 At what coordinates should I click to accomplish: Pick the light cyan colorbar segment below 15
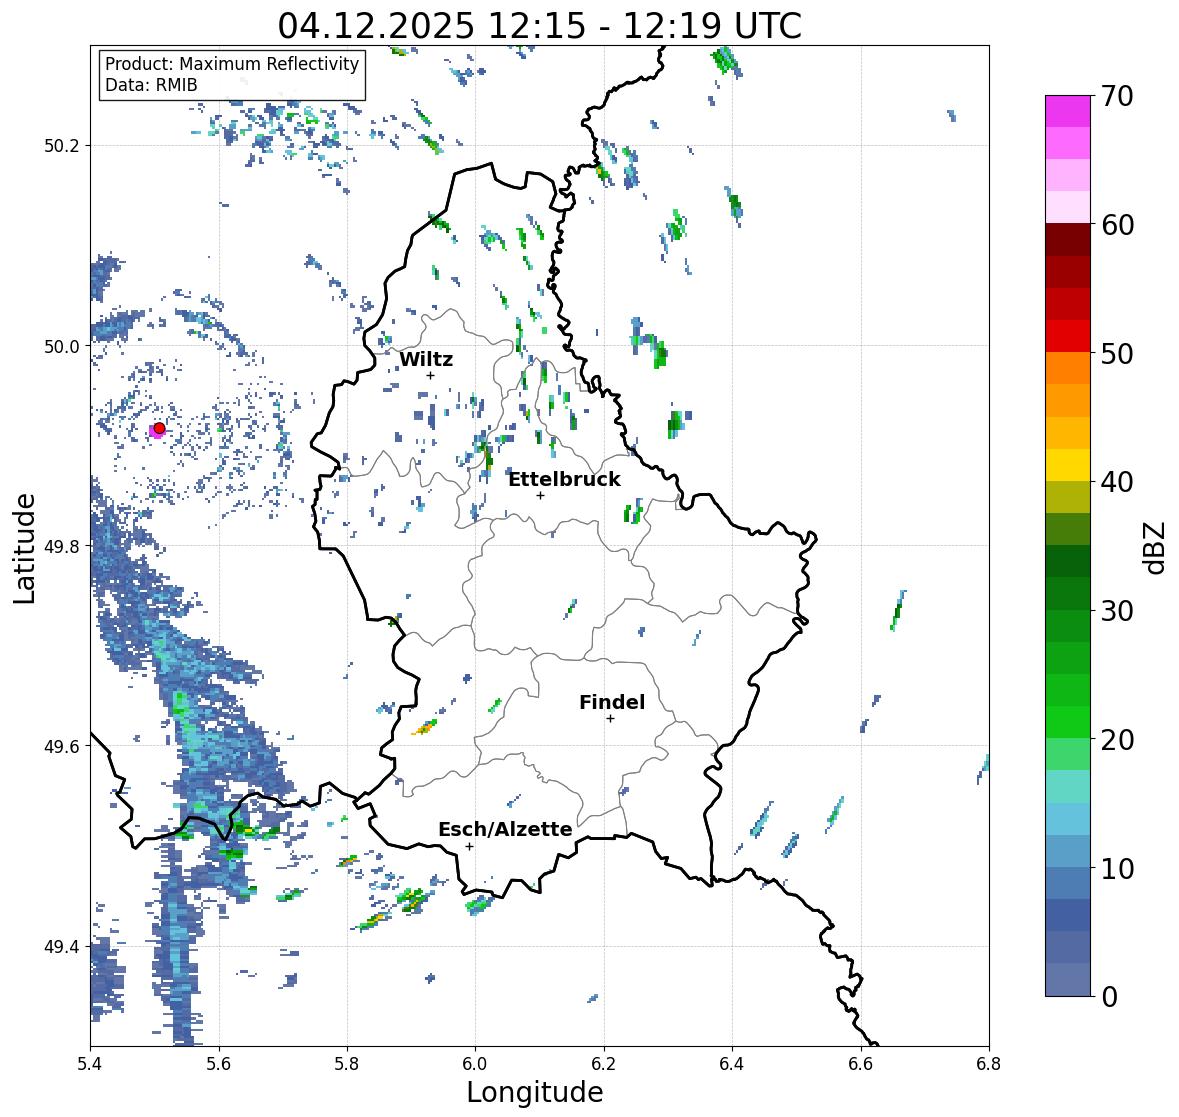pyautogui.click(x=1068, y=819)
